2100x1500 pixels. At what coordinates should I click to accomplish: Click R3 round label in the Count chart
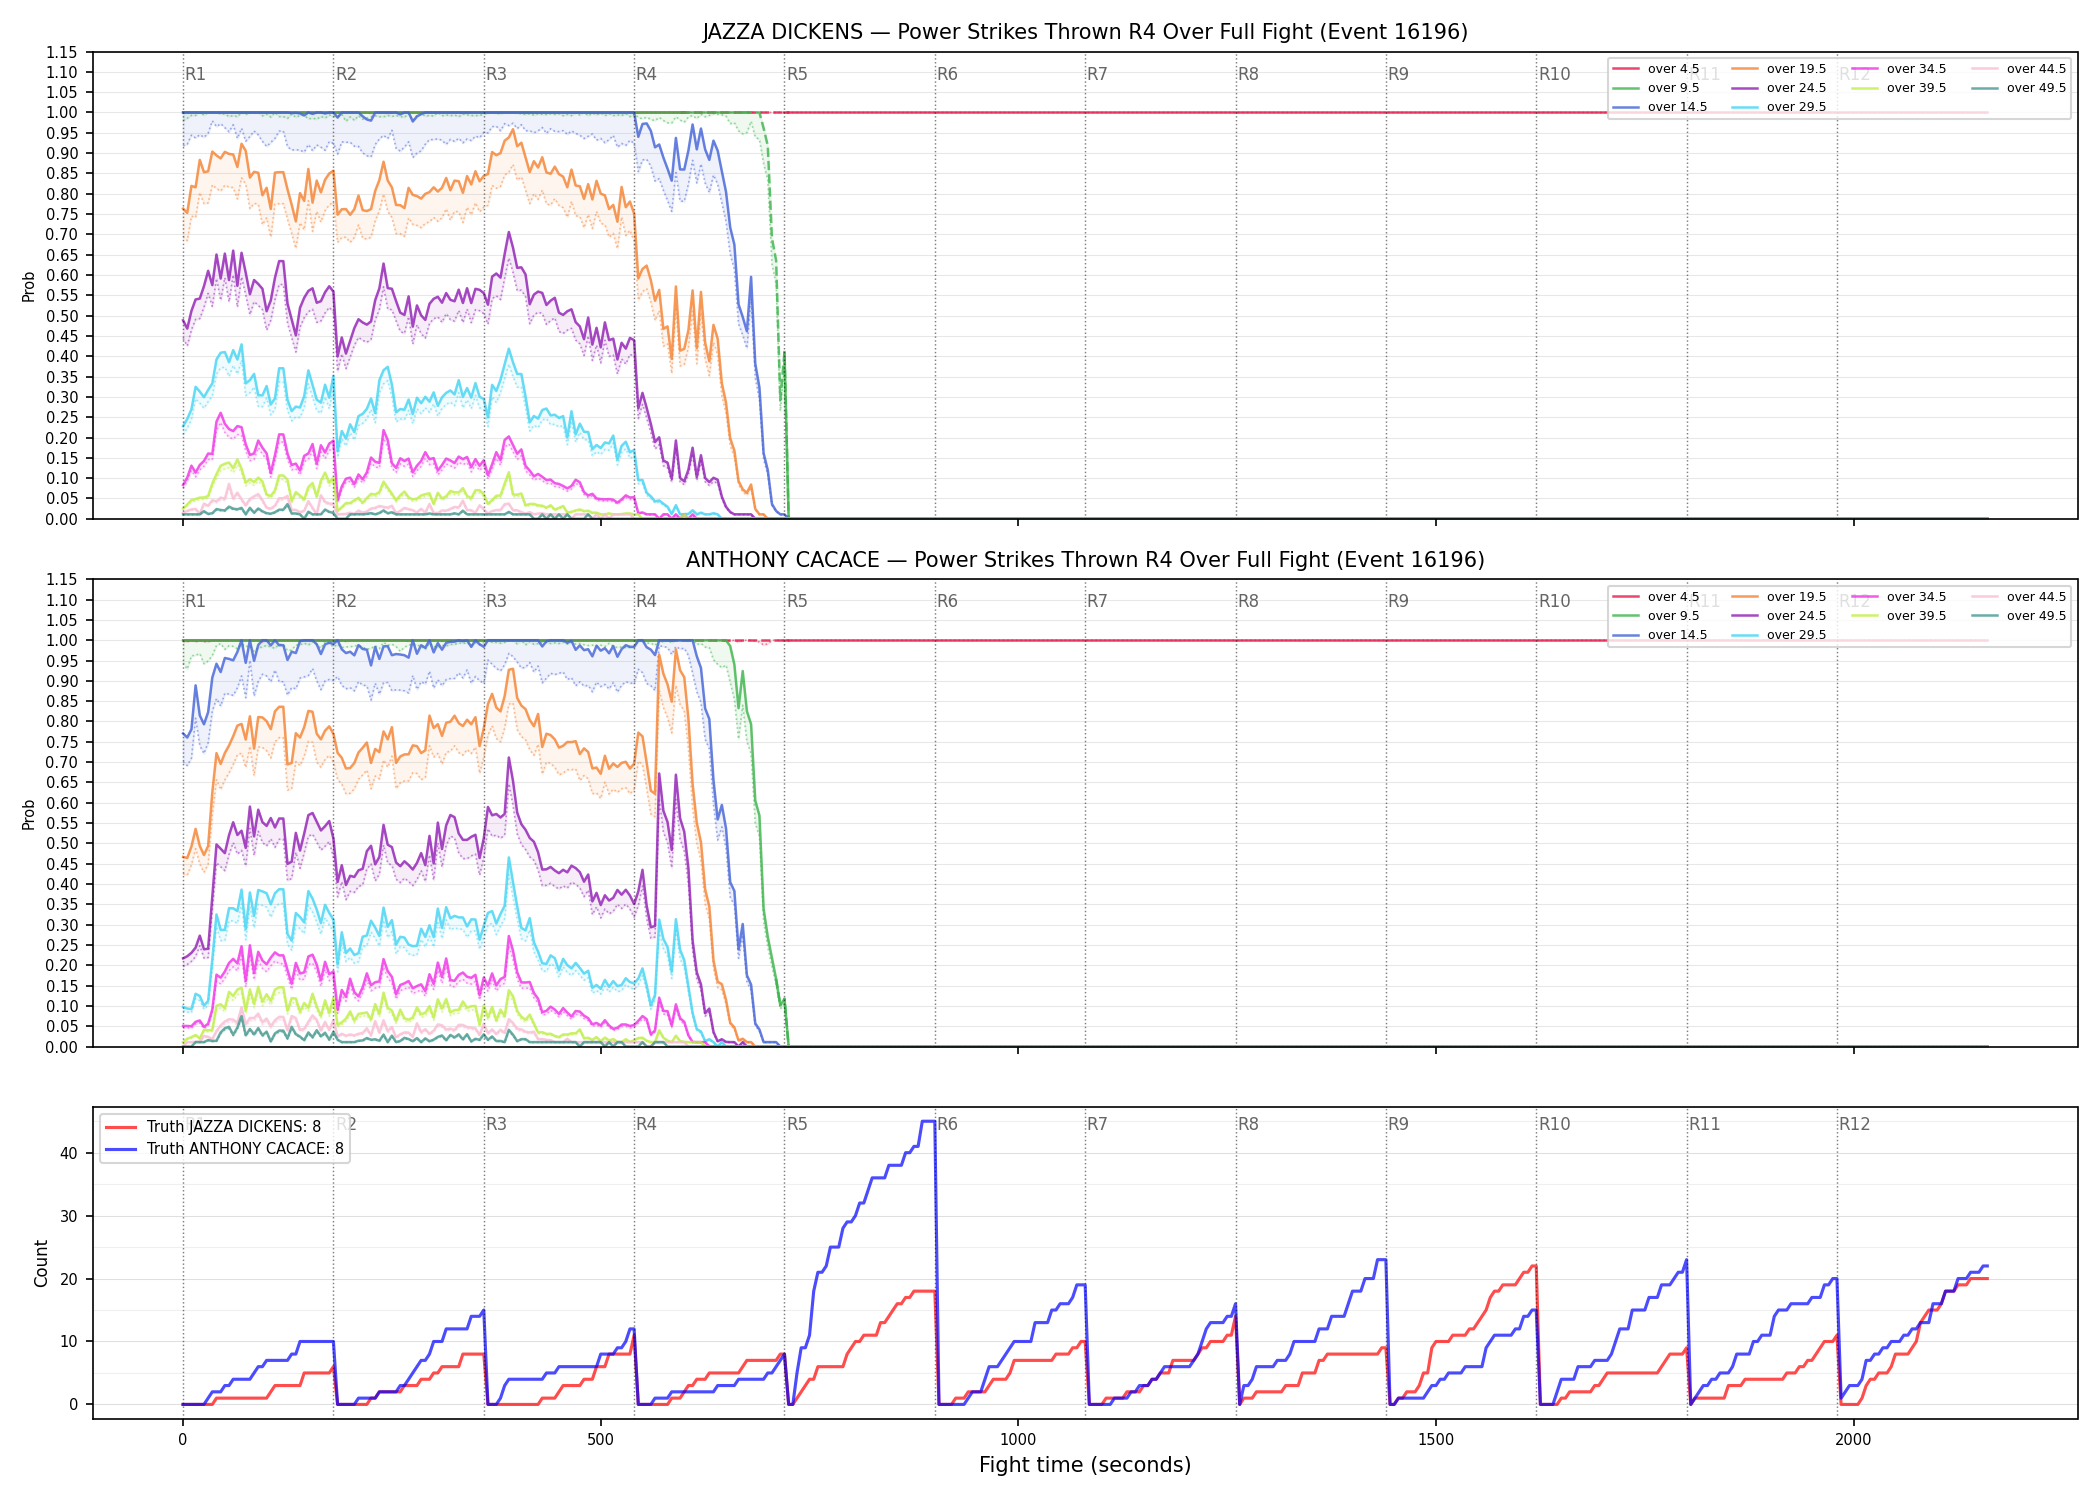click(x=496, y=1124)
